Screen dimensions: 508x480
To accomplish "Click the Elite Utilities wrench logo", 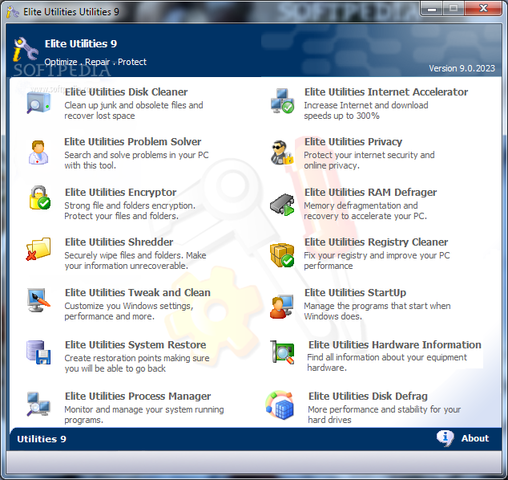I will [x=25, y=50].
